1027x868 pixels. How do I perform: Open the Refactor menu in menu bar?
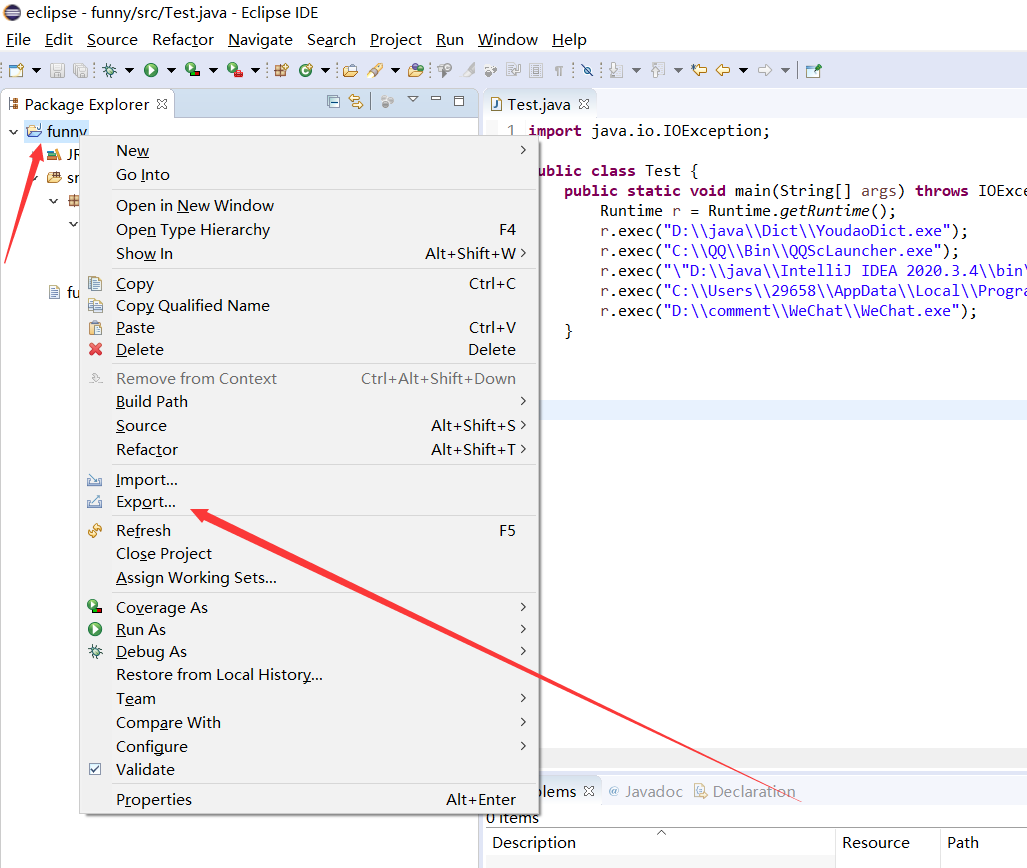point(183,40)
